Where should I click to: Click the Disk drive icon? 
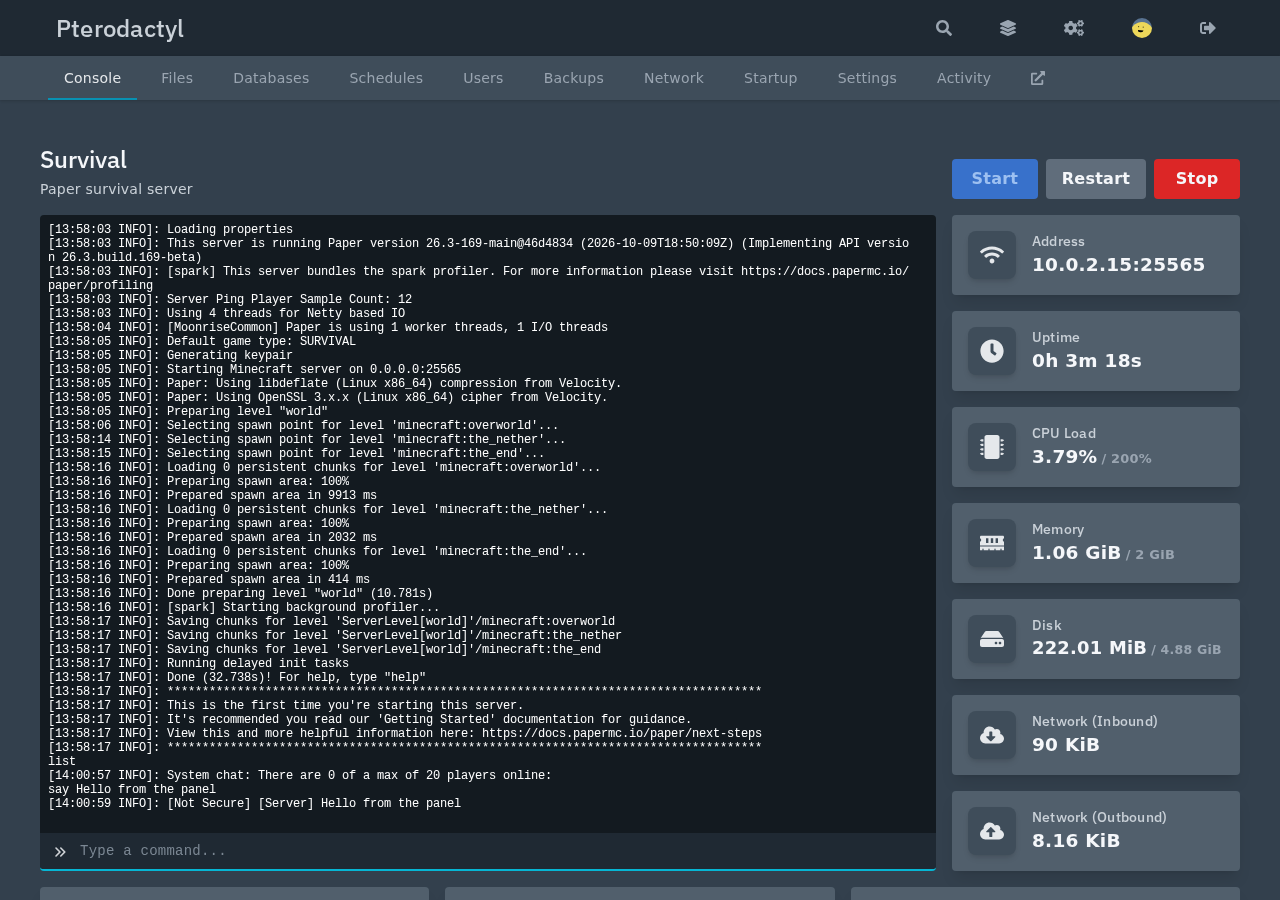pyautogui.click(x=992, y=639)
